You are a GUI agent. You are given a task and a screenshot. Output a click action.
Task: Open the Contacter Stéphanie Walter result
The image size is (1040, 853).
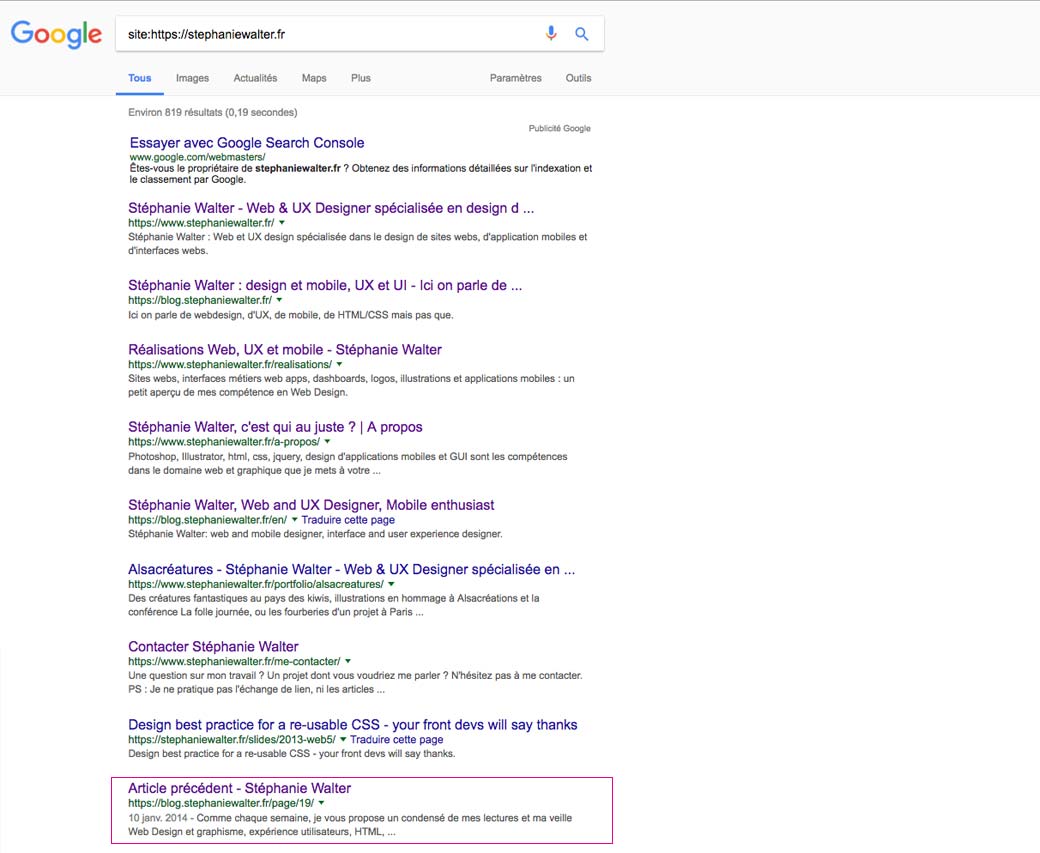(x=213, y=647)
